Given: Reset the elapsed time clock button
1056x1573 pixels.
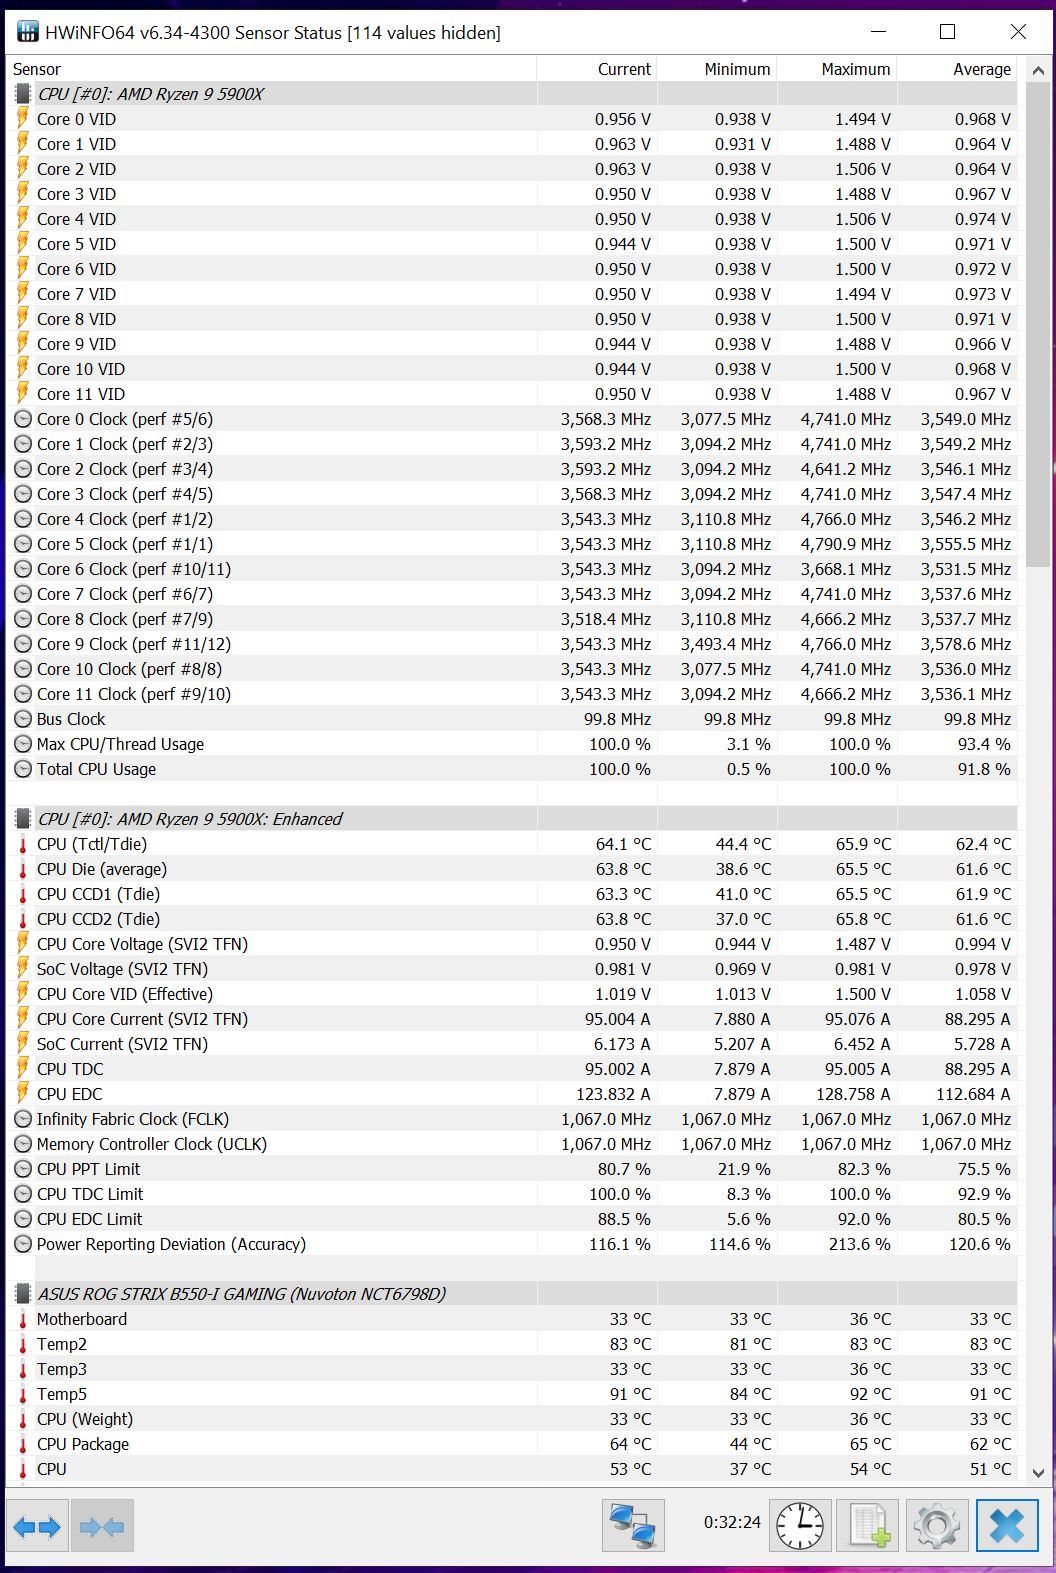Looking at the screenshot, I should (800, 1526).
